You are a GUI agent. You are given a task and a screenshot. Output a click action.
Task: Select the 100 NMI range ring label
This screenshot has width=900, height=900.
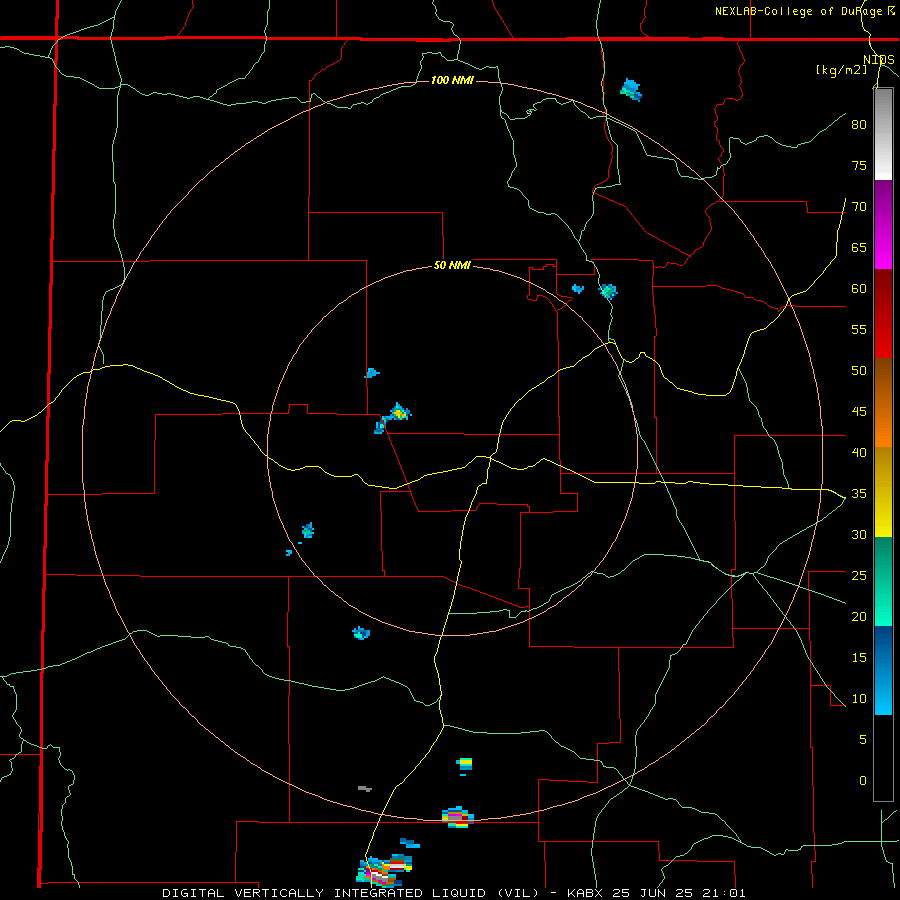[x=452, y=80]
